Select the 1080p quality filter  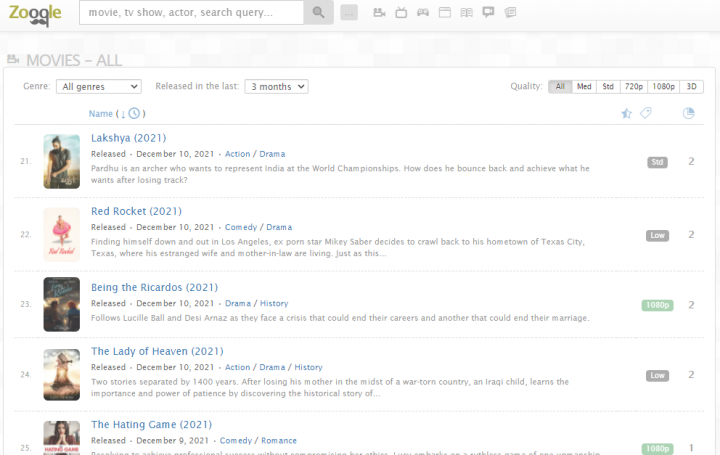click(663, 87)
